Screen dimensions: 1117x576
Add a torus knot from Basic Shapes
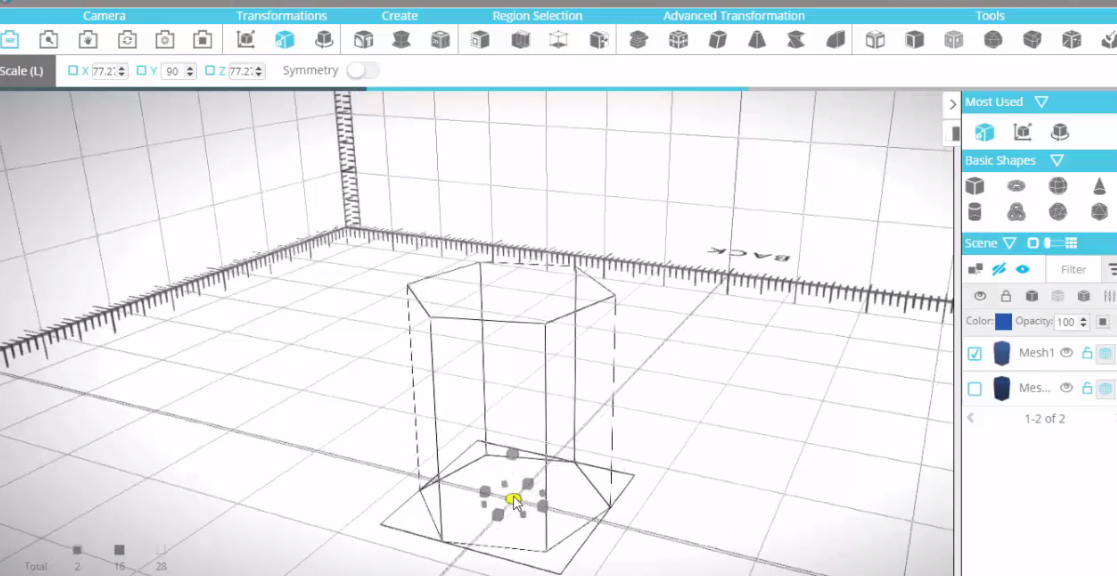click(x=1016, y=211)
